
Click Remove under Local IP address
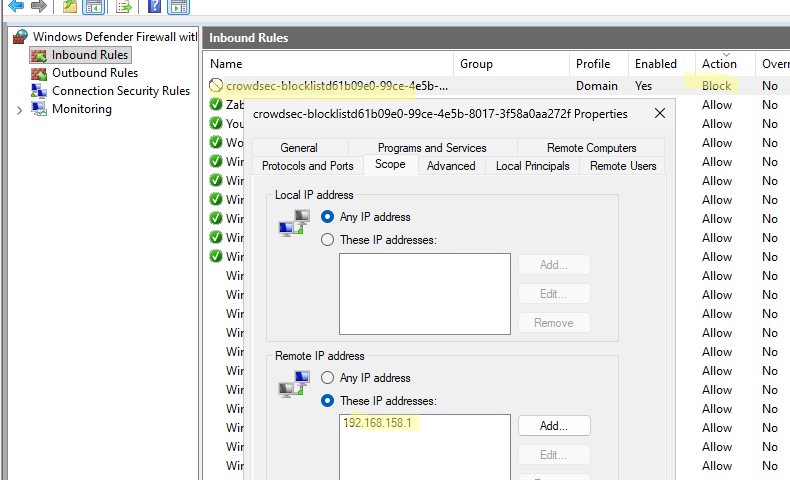[x=554, y=323]
